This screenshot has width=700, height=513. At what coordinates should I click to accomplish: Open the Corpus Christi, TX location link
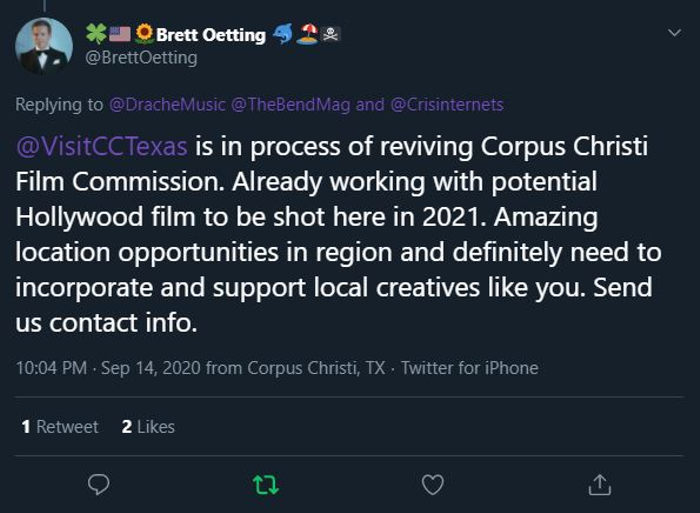click(316, 368)
